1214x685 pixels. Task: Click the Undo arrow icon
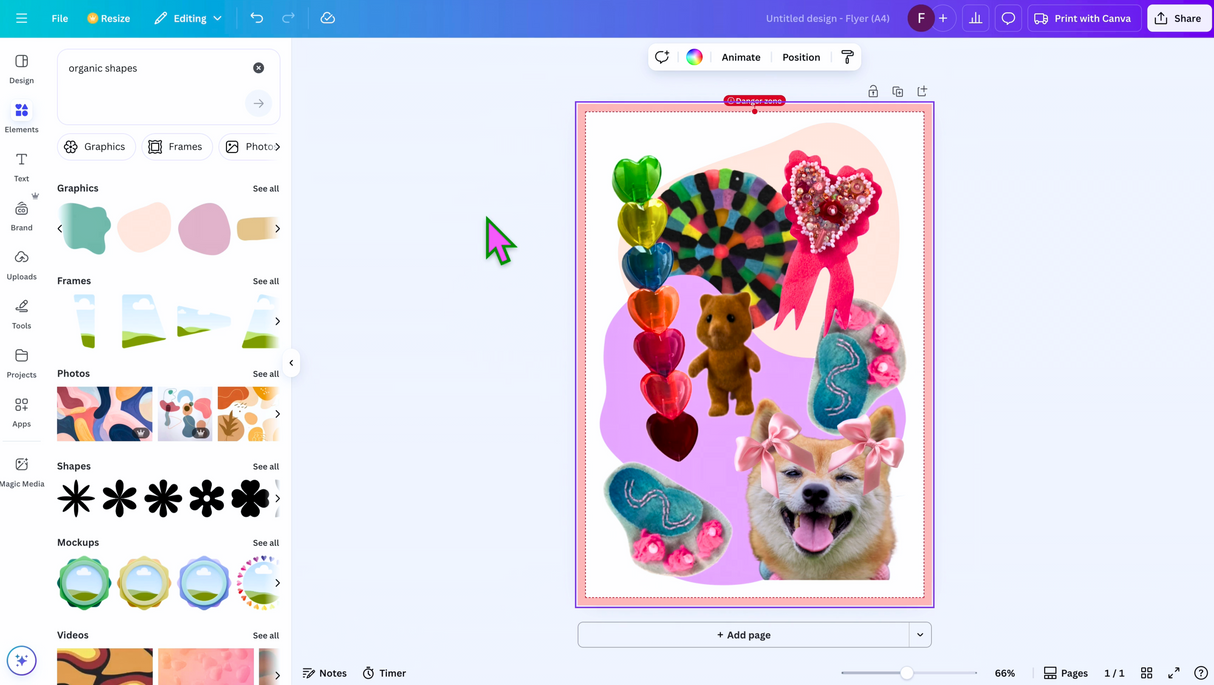pos(257,18)
